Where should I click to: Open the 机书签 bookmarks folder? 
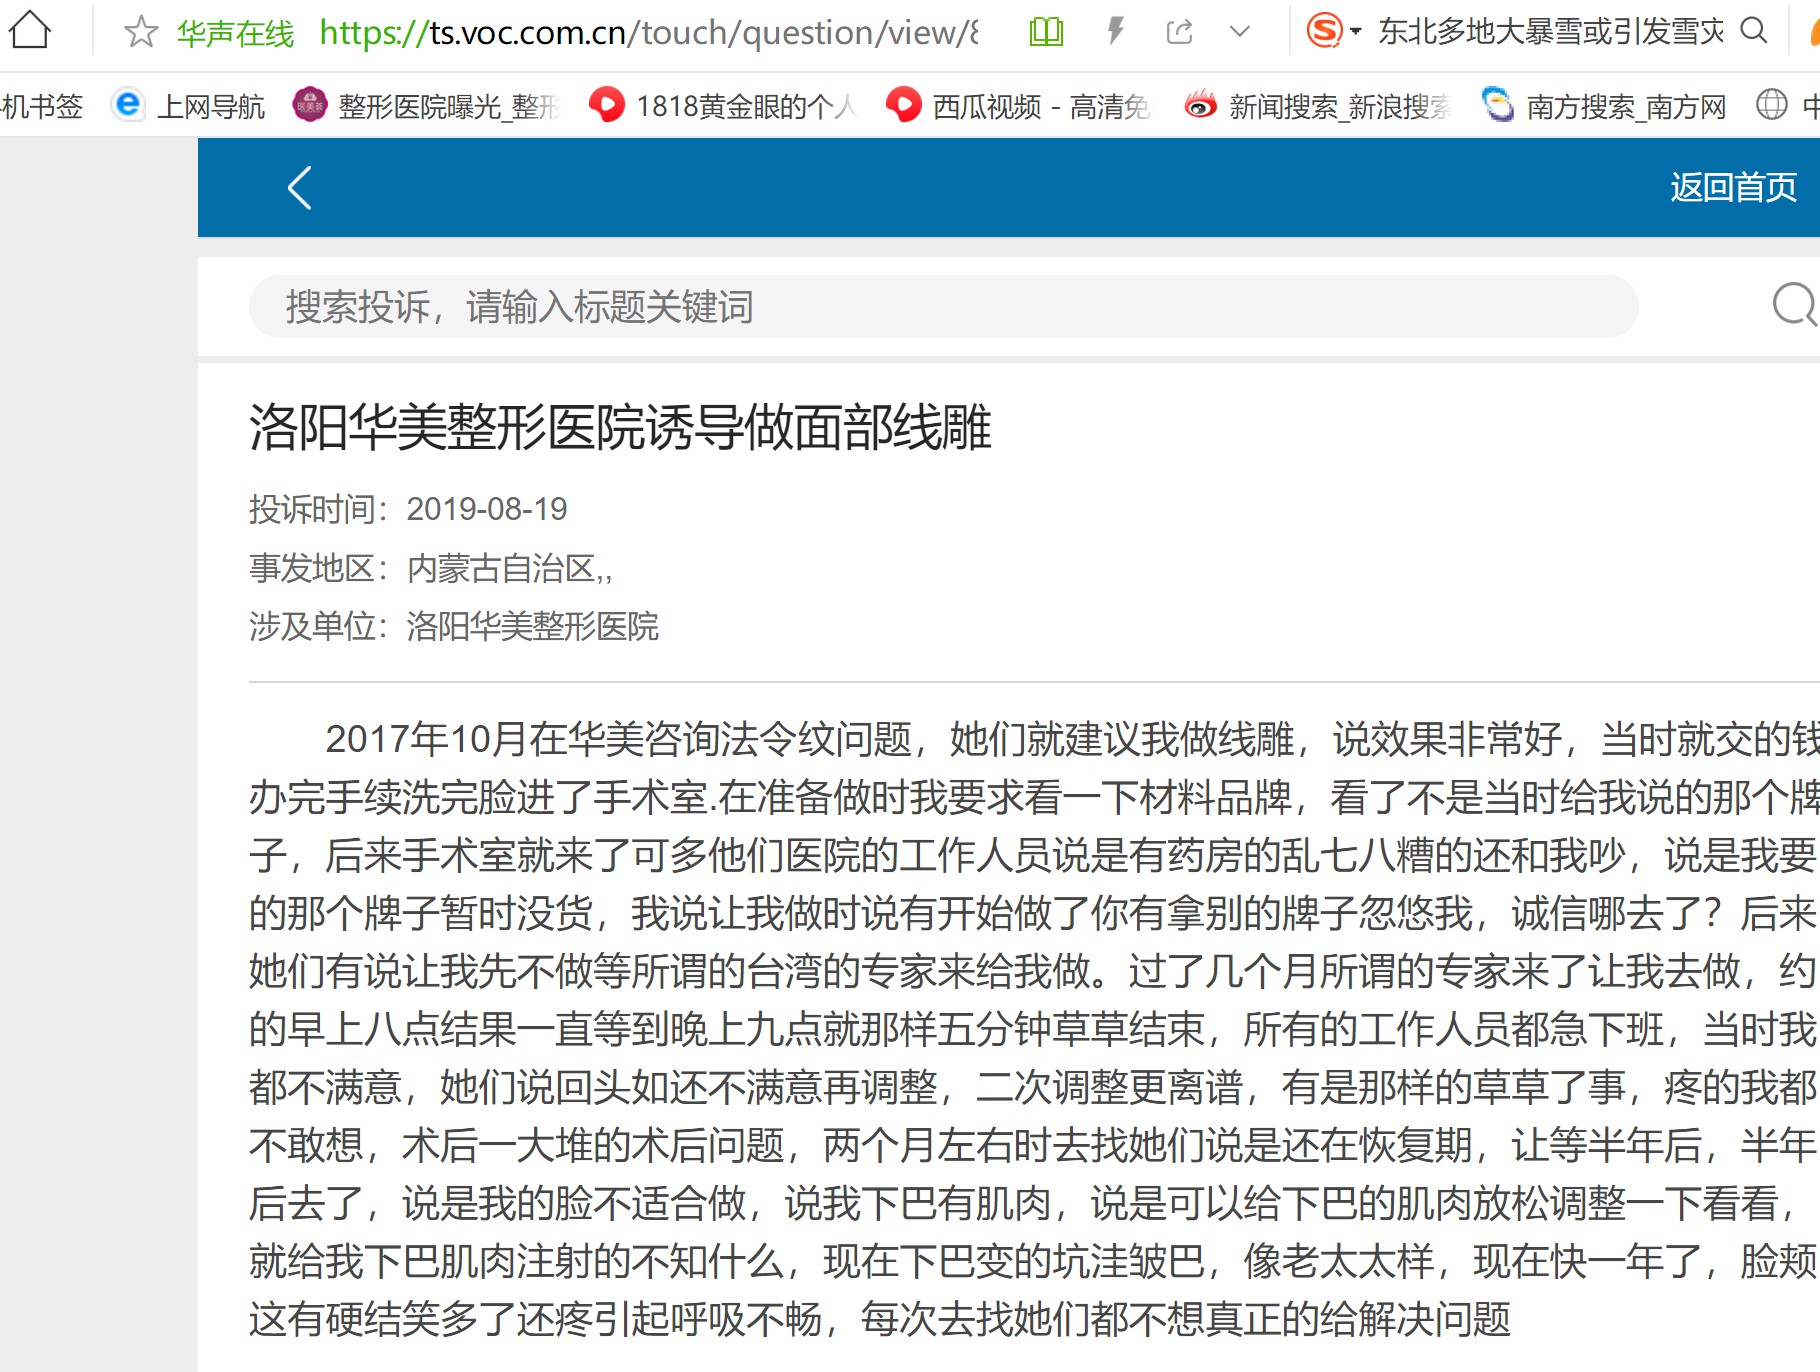(x=42, y=105)
